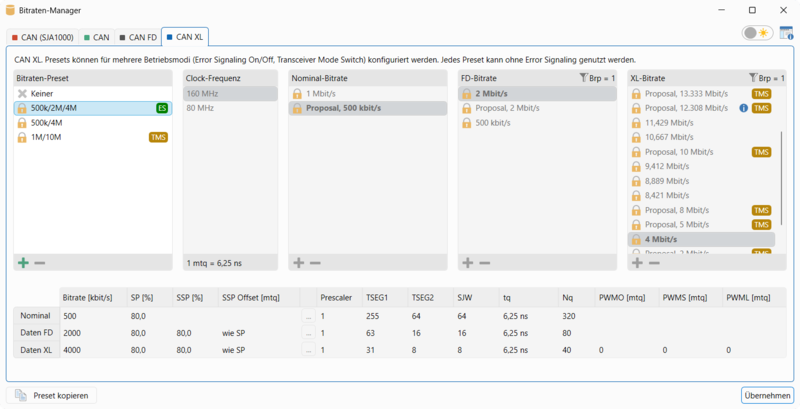Click the Bitraten-Manager title bar icon
The width and height of the screenshot is (800, 409).
pyautogui.click(x=10, y=10)
